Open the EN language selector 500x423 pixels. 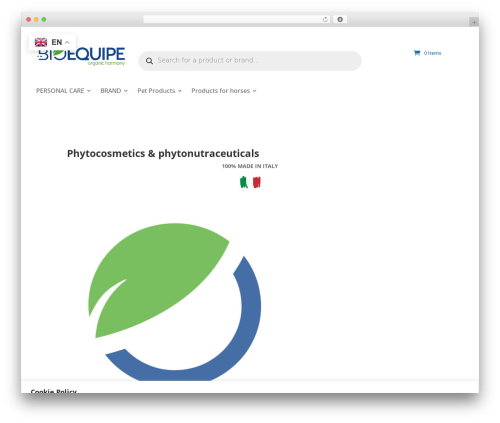52,42
